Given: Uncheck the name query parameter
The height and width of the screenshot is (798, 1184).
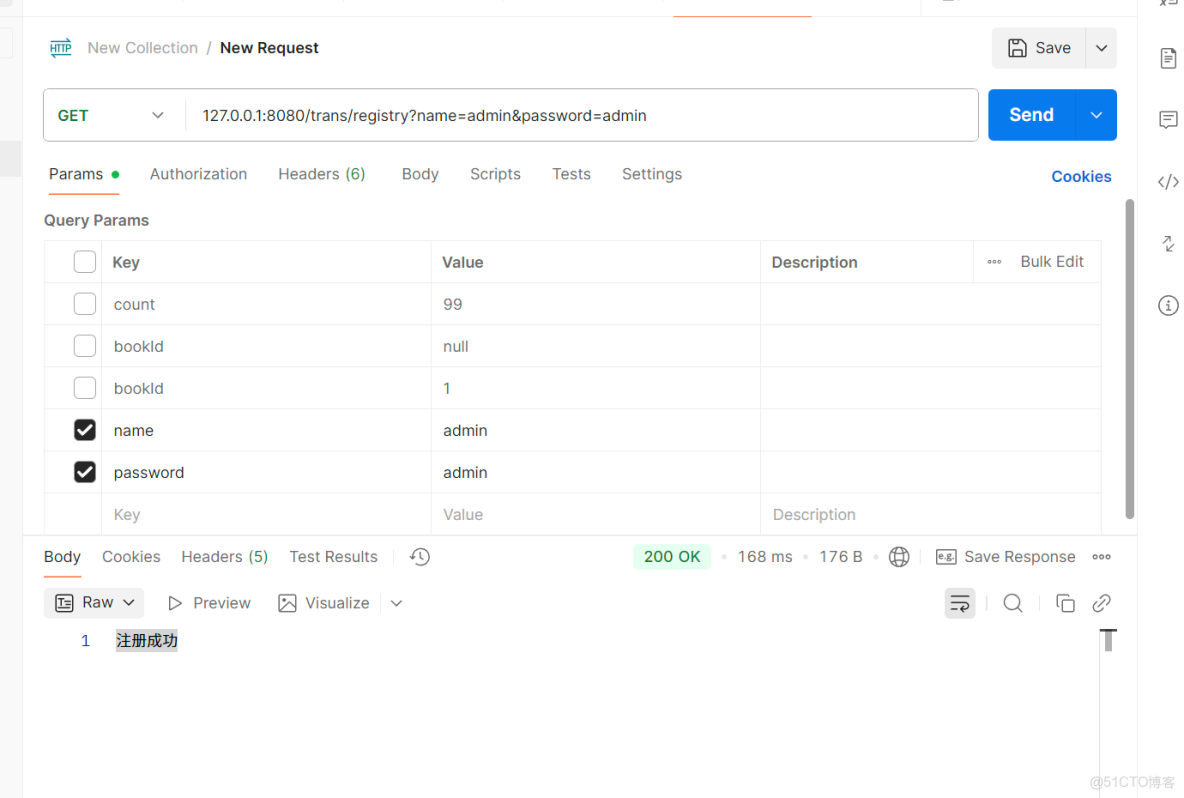Looking at the screenshot, I should coord(85,430).
